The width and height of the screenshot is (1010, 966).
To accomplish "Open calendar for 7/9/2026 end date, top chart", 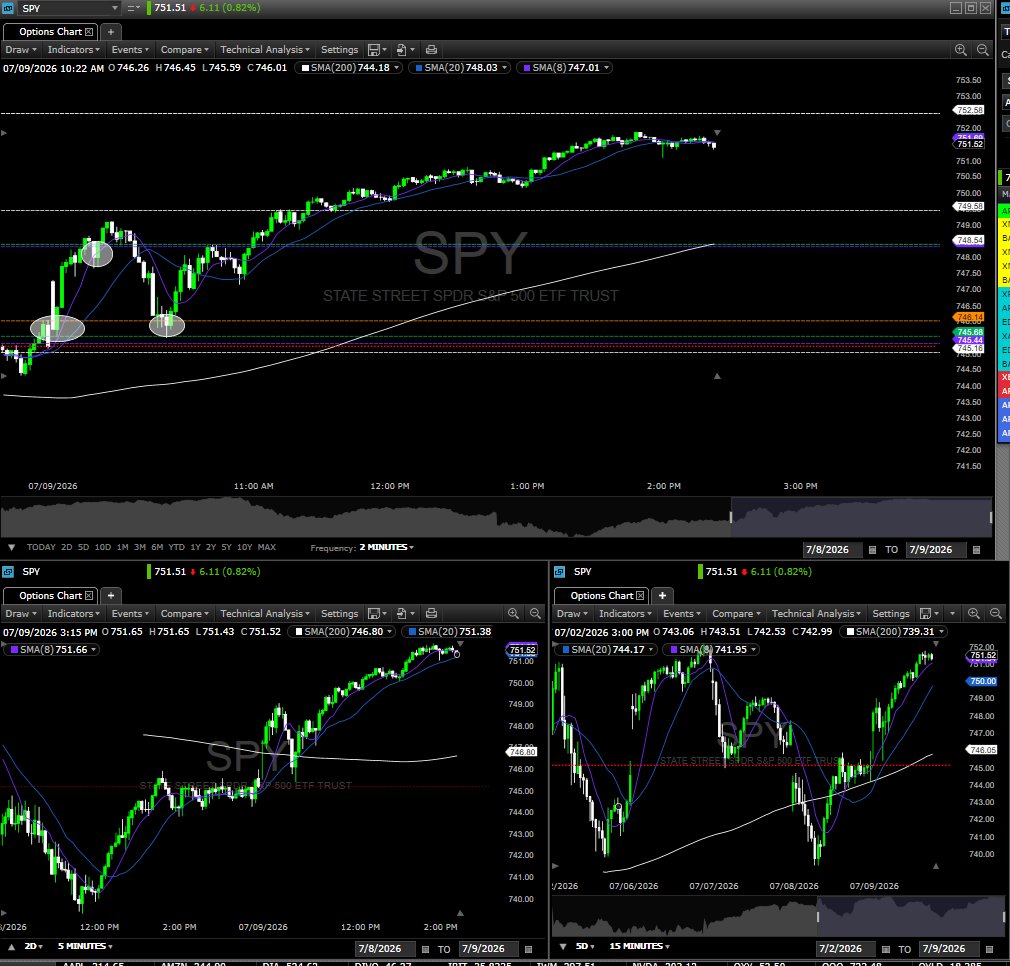I will coord(977,550).
